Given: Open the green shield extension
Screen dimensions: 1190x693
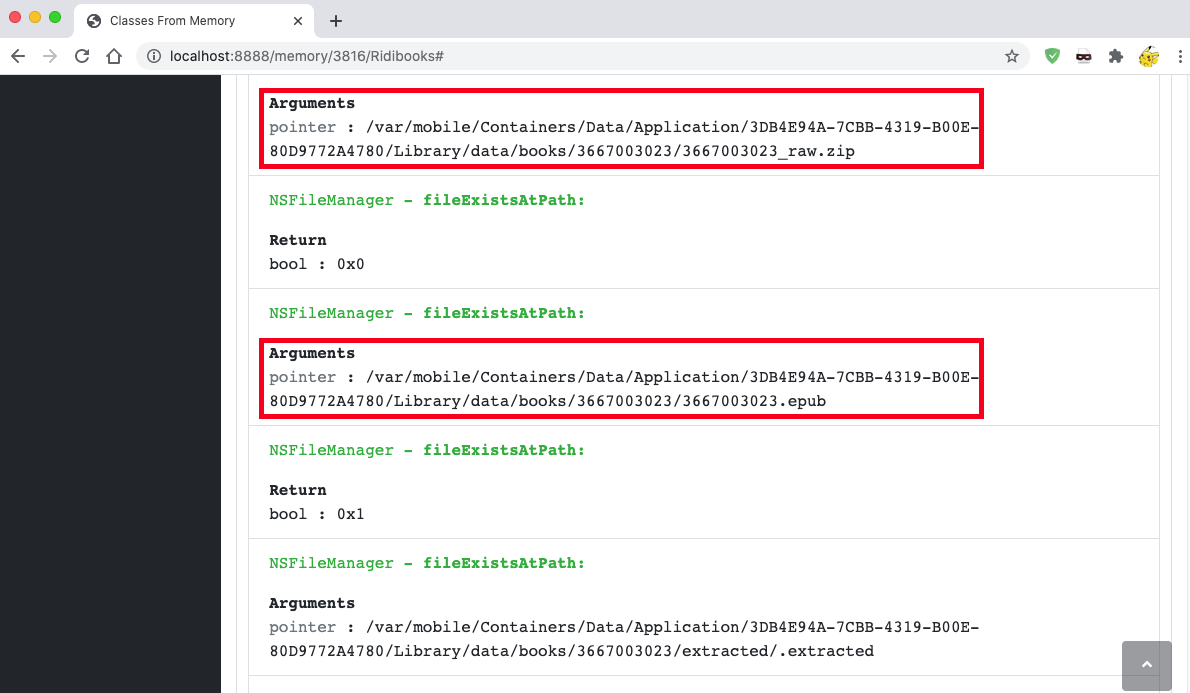Looking at the screenshot, I should [x=1052, y=56].
